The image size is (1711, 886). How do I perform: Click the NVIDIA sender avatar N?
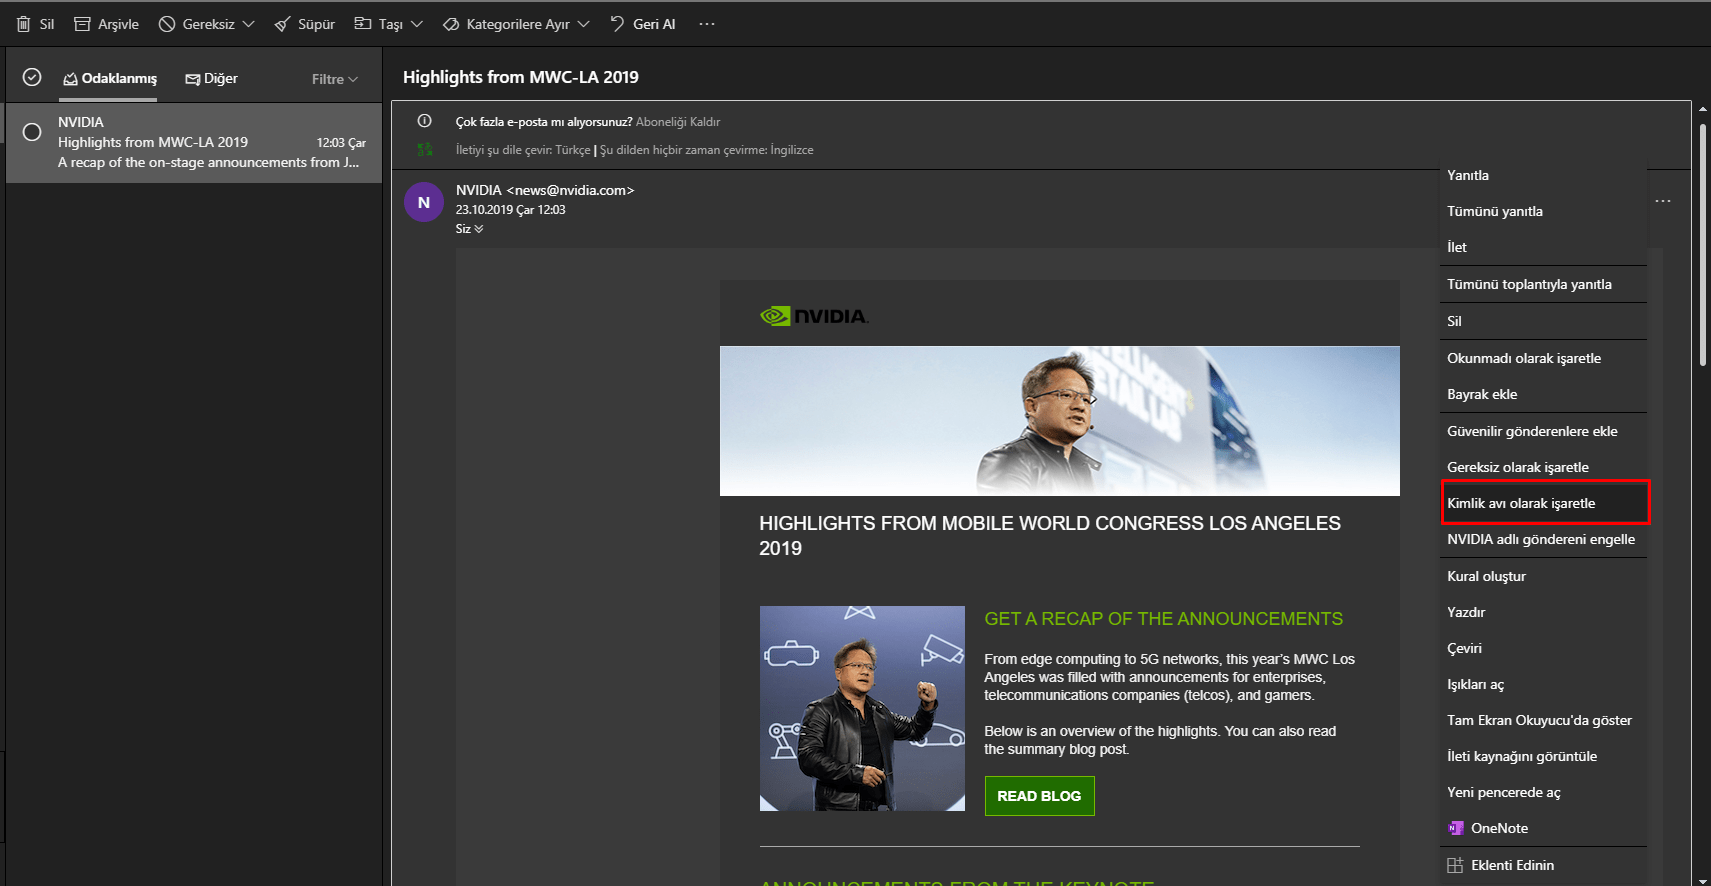424,202
